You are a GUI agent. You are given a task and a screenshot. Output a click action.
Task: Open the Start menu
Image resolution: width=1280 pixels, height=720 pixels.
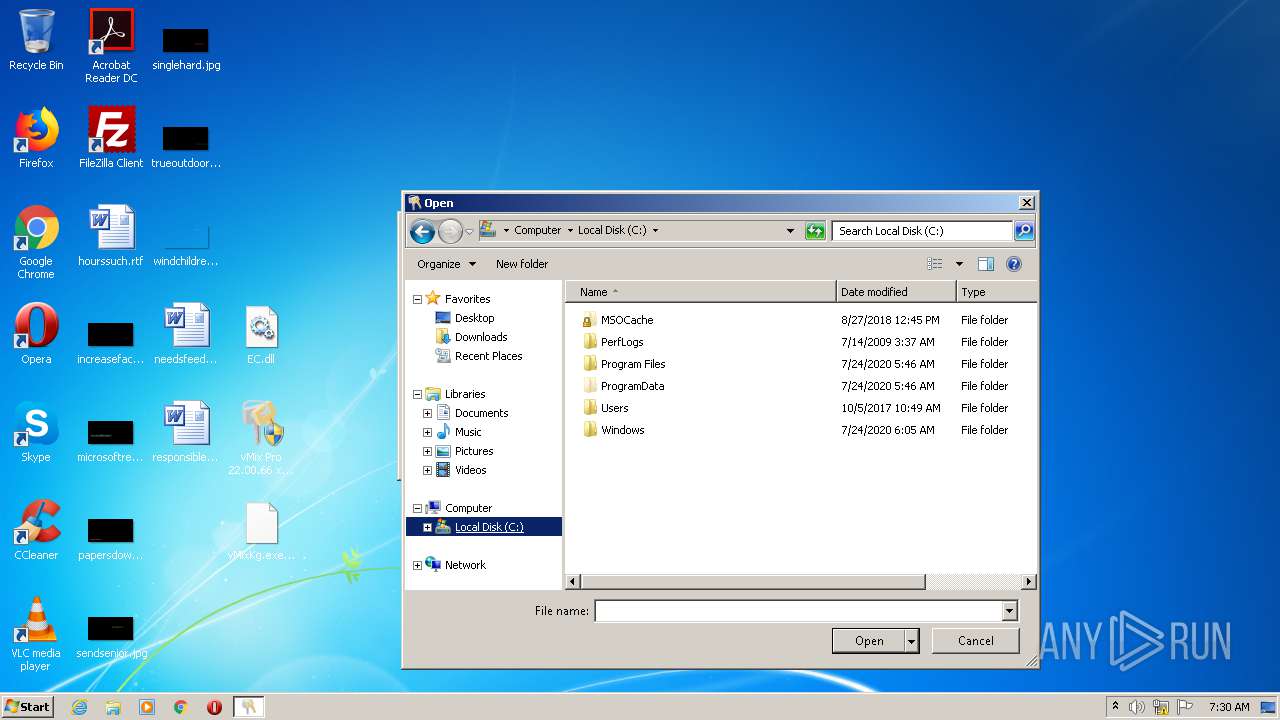pos(28,707)
